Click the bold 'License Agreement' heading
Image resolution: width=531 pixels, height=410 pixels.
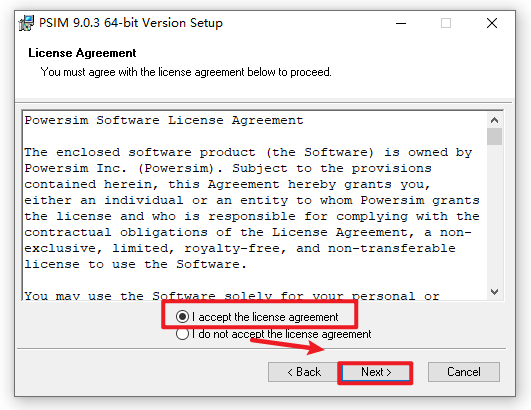click(x=82, y=53)
